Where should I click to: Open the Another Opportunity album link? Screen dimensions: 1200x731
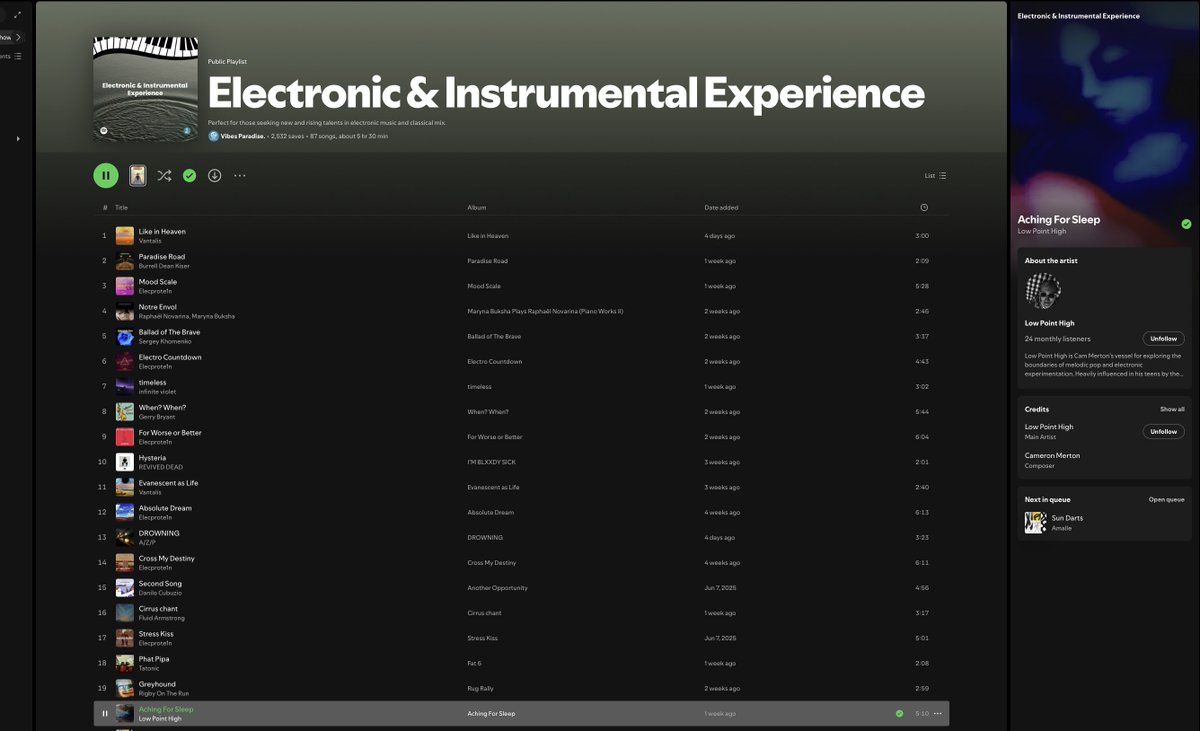click(497, 588)
